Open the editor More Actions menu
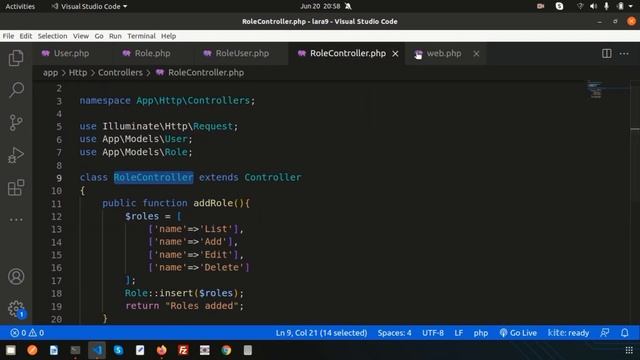The width and height of the screenshot is (640, 360). [x=624, y=53]
